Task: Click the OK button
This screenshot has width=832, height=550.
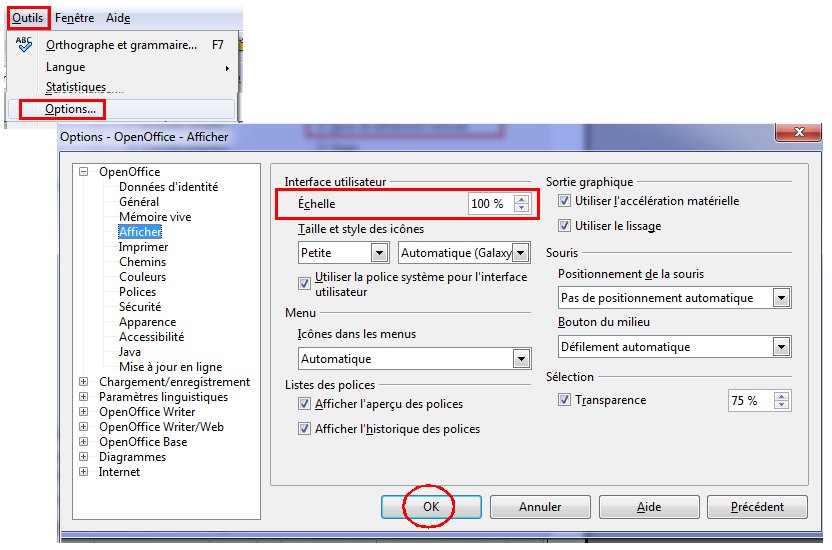Action: point(430,507)
